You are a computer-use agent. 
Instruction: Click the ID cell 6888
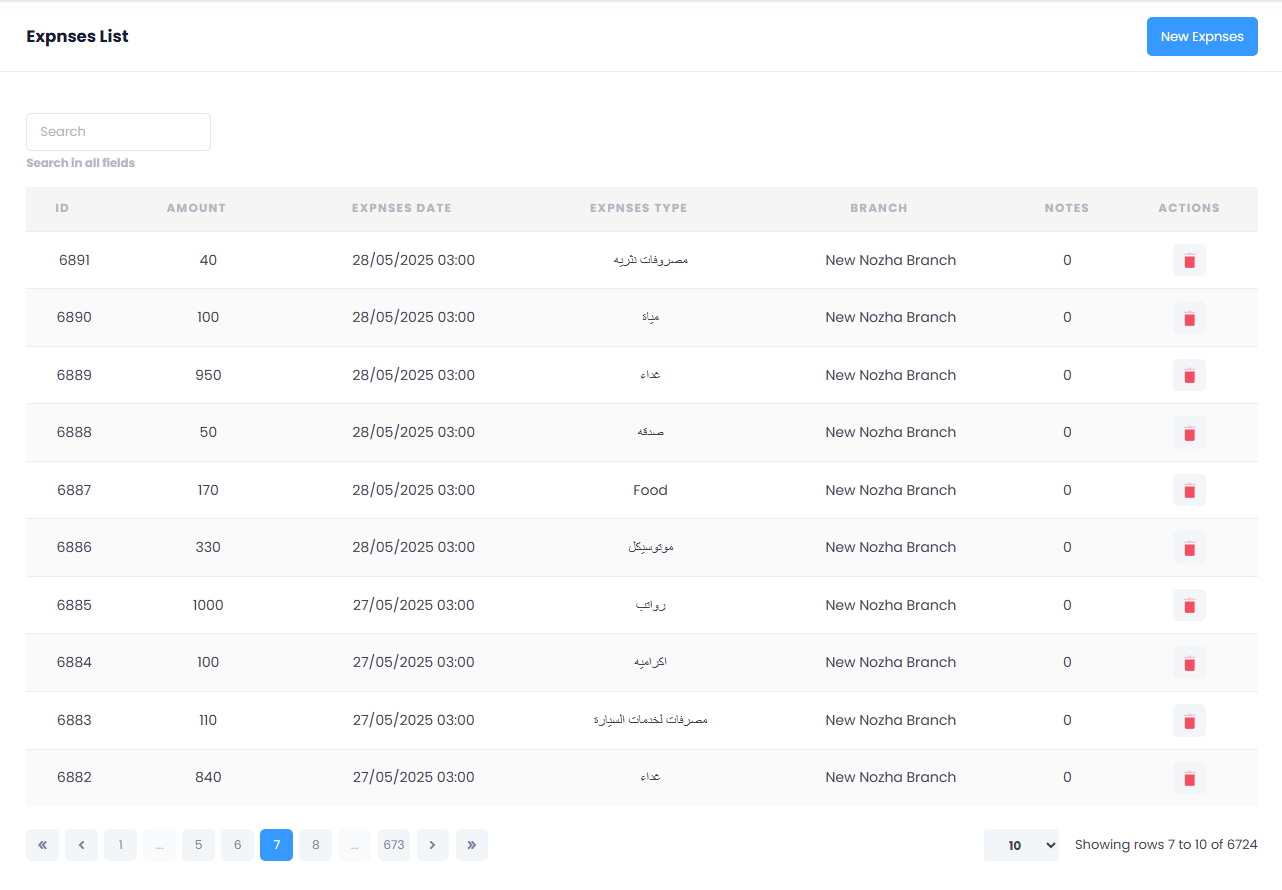74,432
